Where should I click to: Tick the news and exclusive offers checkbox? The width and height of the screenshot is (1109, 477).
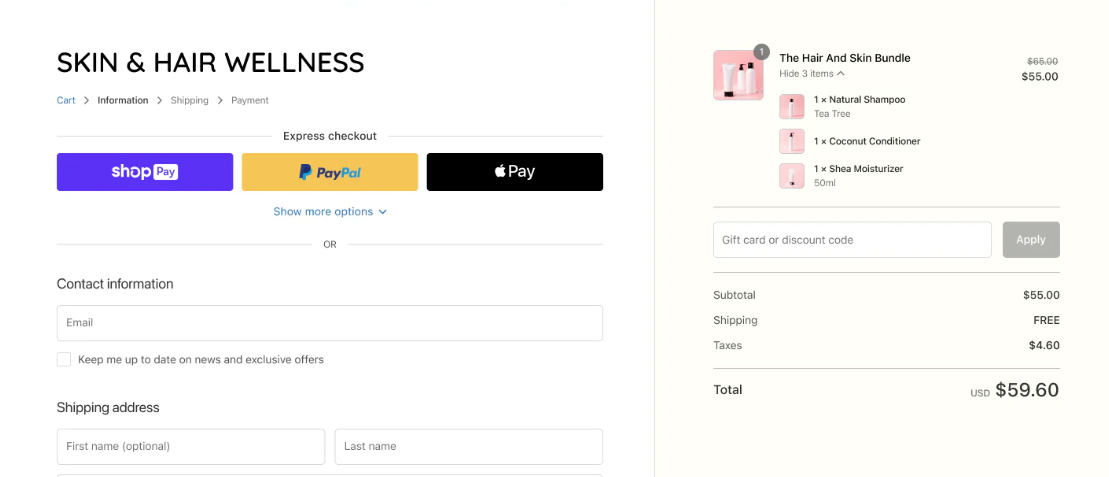(x=64, y=360)
